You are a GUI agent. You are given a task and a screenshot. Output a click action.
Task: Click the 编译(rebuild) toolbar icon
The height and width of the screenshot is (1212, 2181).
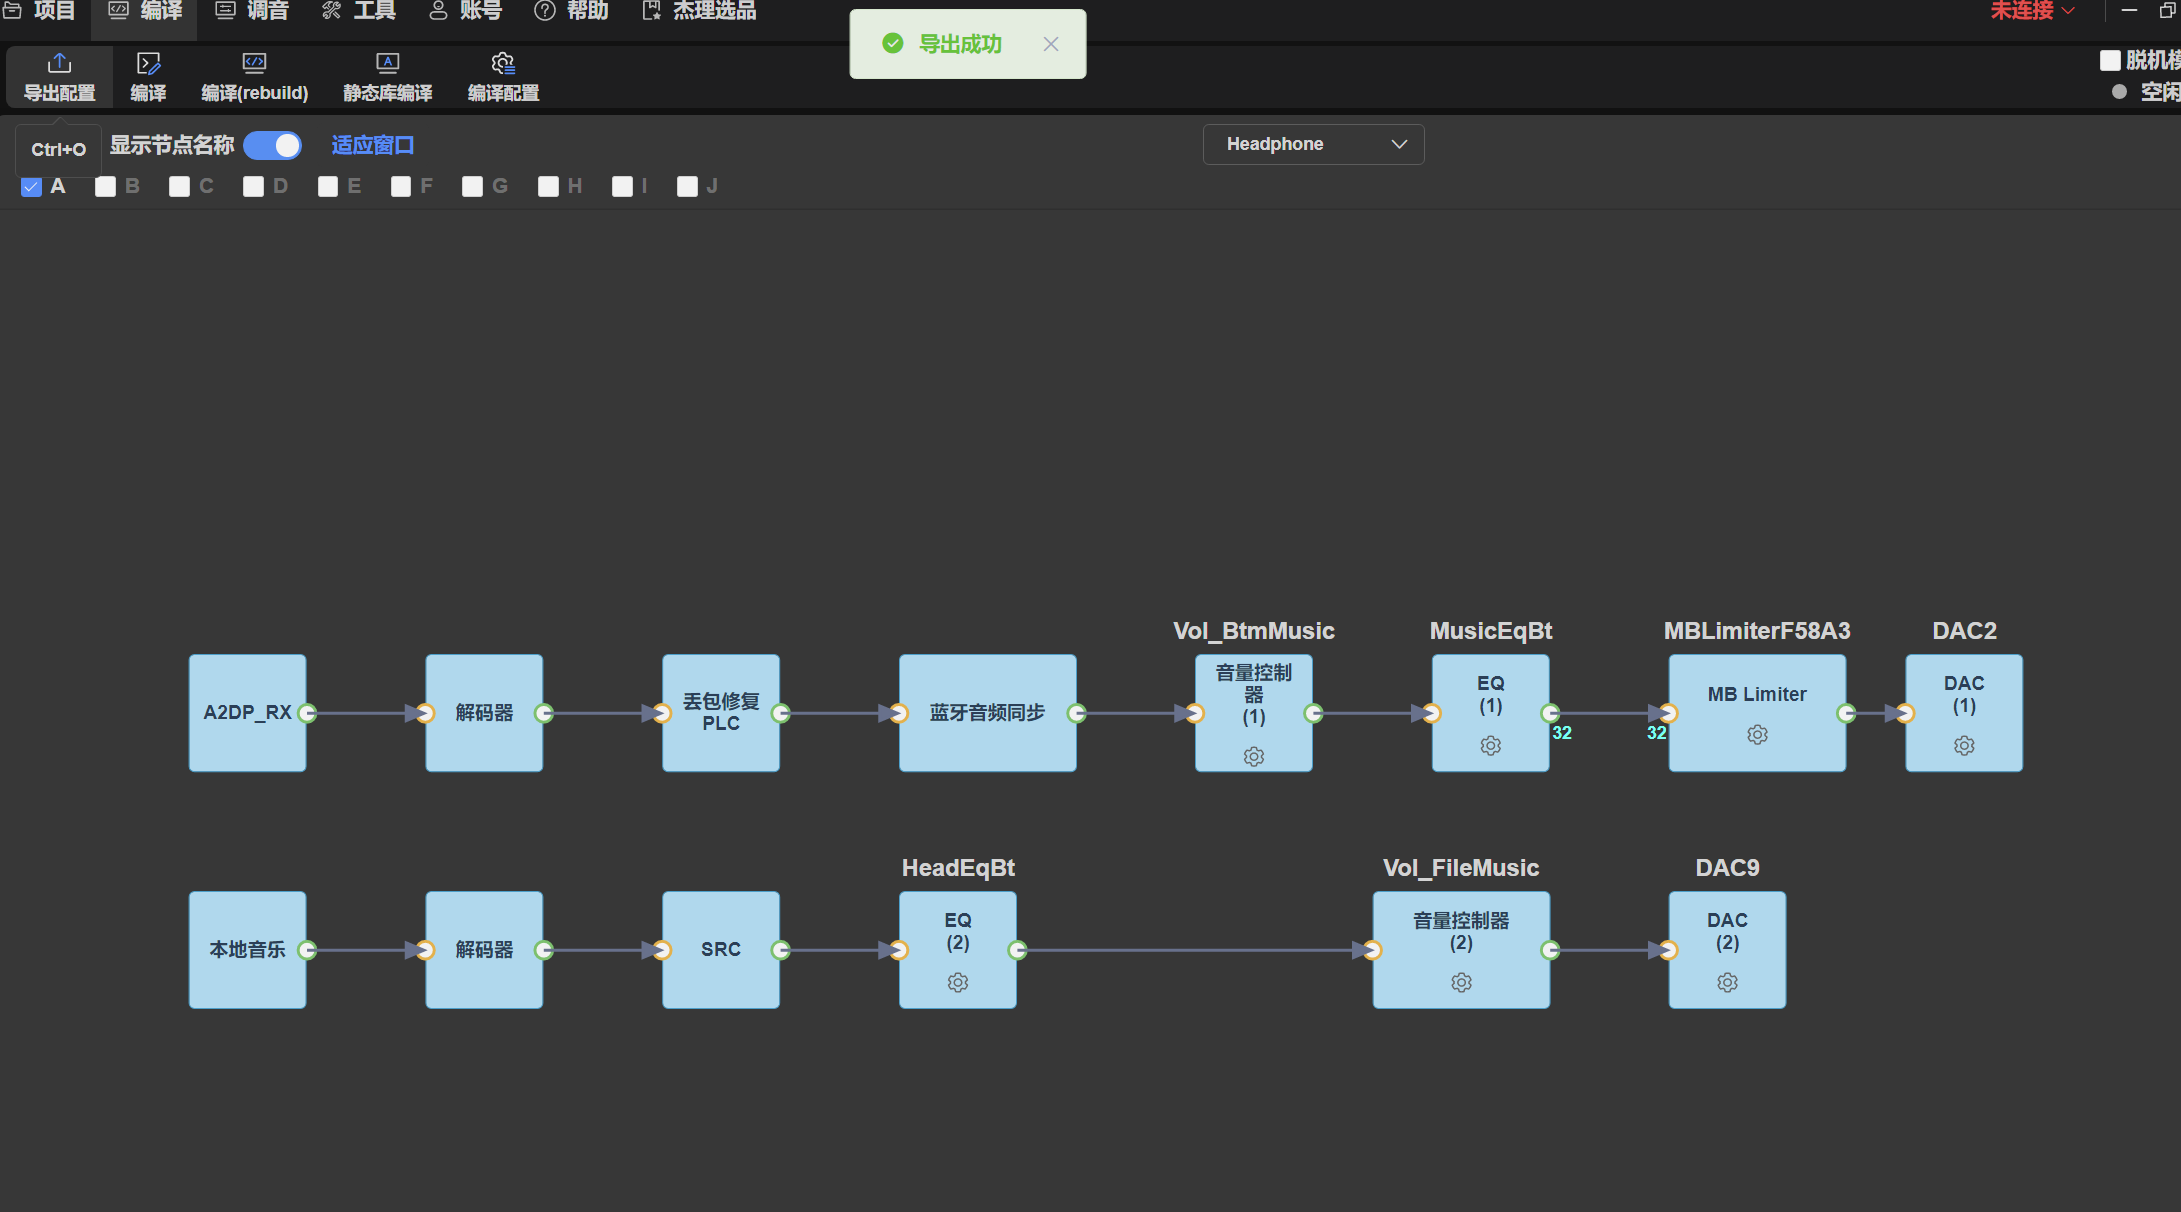pyautogui.click(x=254, y=64)
